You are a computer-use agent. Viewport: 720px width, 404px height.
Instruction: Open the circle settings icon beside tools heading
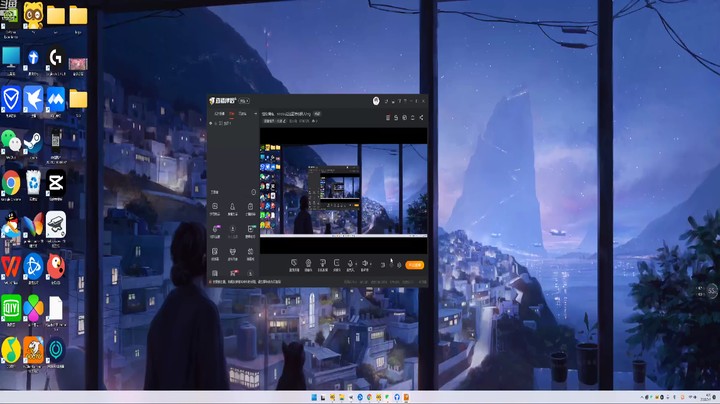253,192
